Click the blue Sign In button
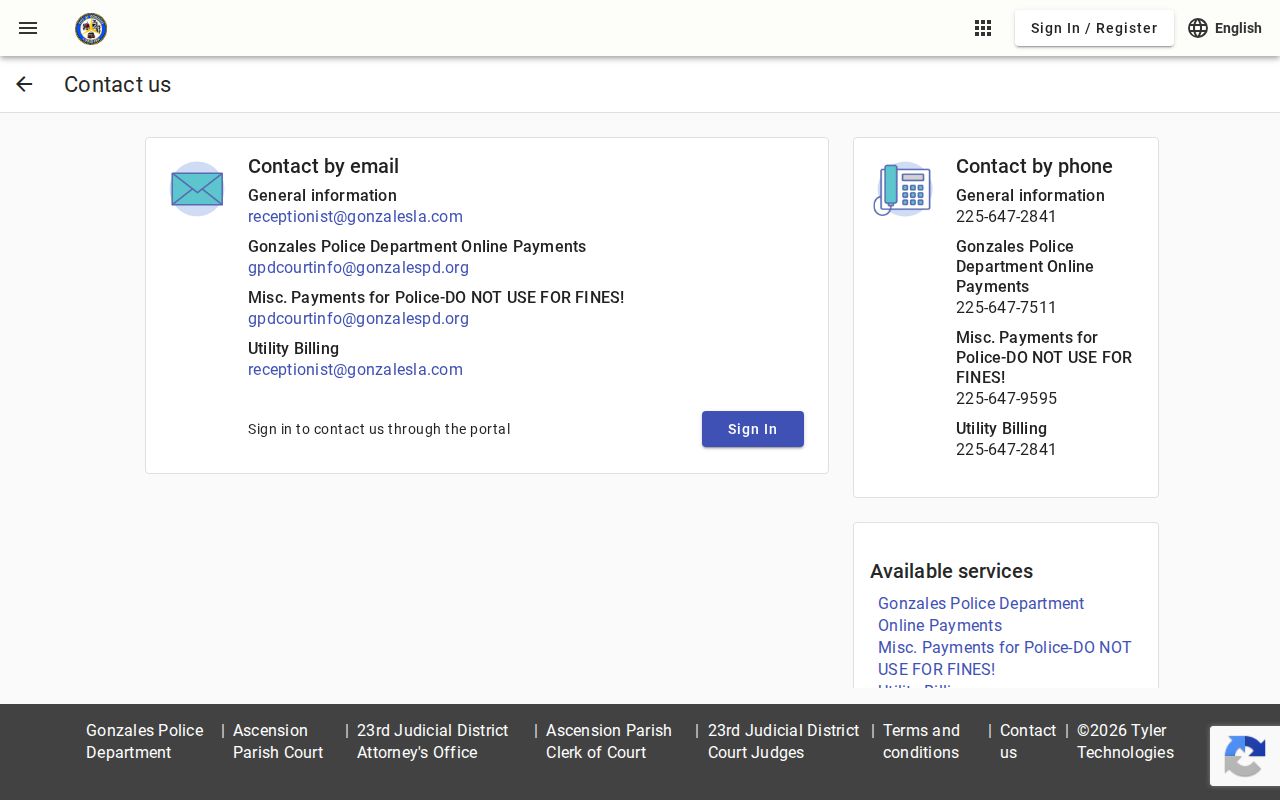The image size is (1280, 800). coord(753,429)
